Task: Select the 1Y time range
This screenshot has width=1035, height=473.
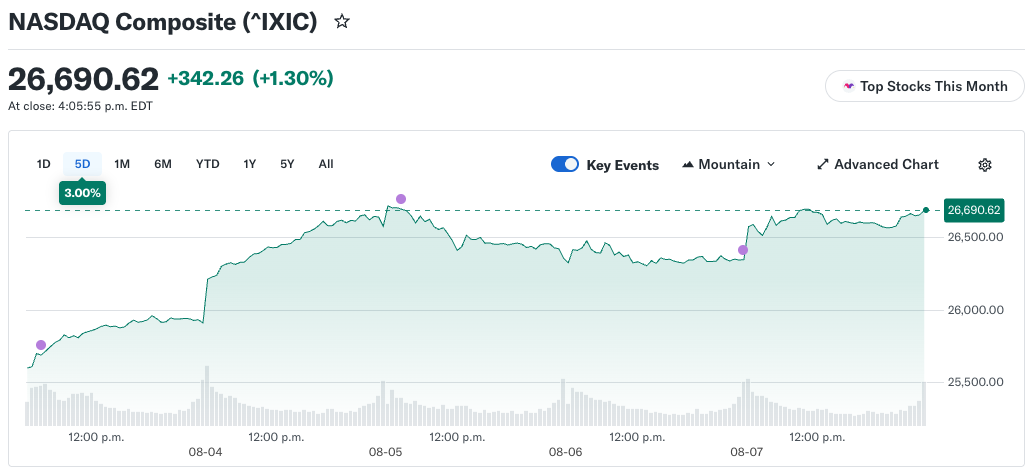Action: point(250,164)
